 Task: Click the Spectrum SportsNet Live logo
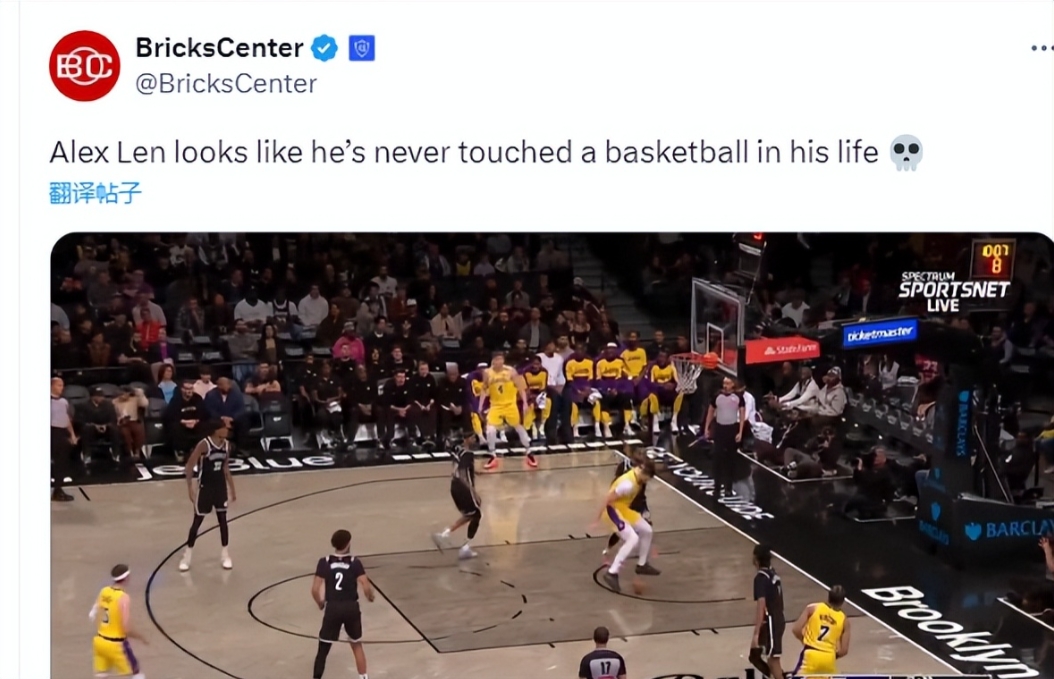pyautogui.click(x=953, y=291)
